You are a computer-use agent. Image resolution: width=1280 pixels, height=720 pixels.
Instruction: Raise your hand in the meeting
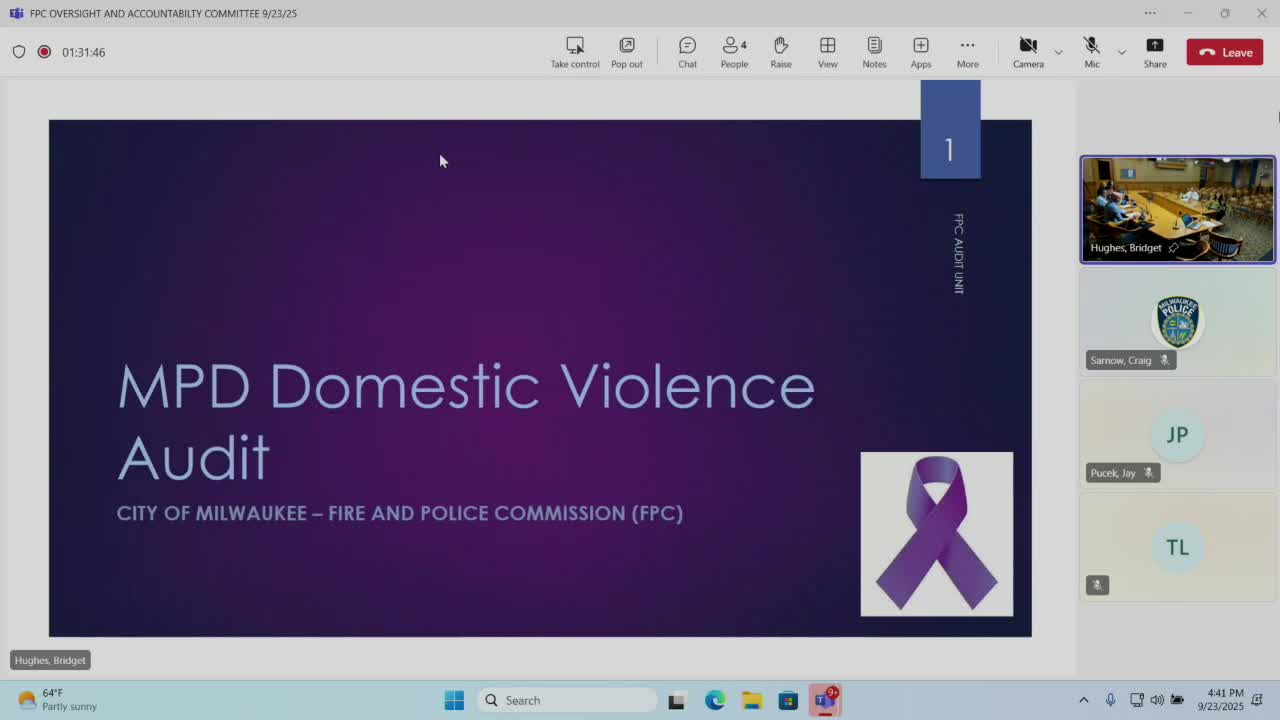[781, 52]
